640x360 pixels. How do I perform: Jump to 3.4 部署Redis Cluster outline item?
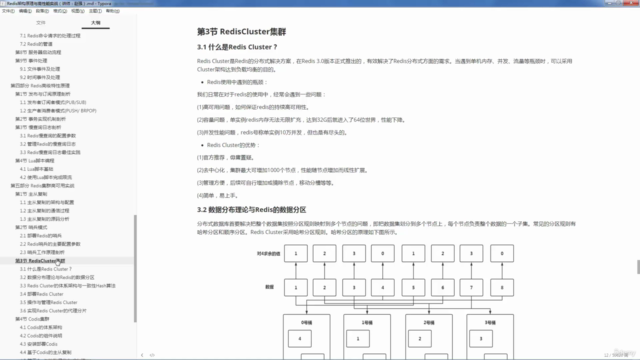(x=42, y=294)
